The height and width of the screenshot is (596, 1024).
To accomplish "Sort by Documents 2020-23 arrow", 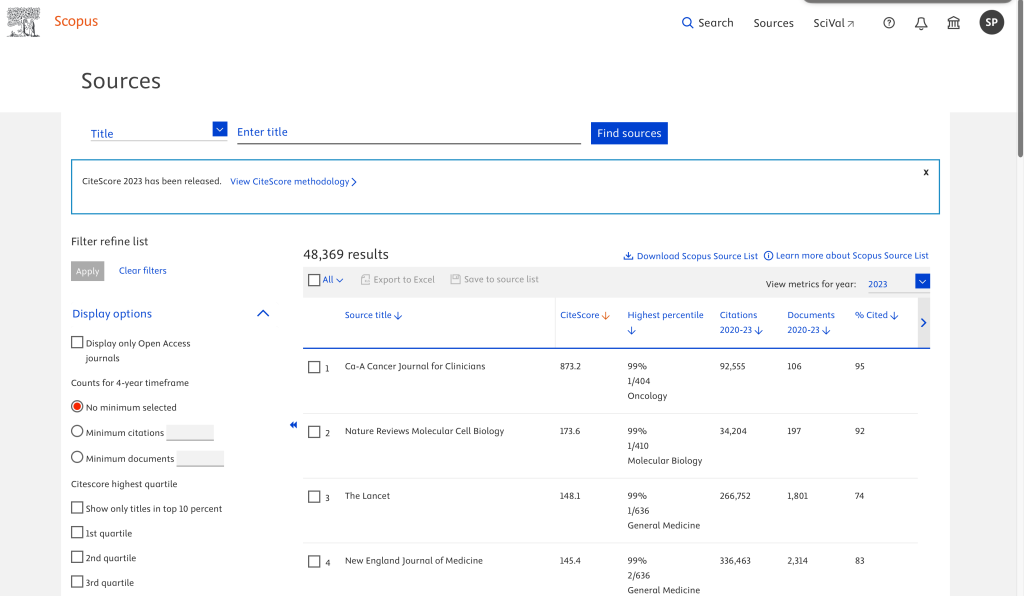I will coord(826,331).
